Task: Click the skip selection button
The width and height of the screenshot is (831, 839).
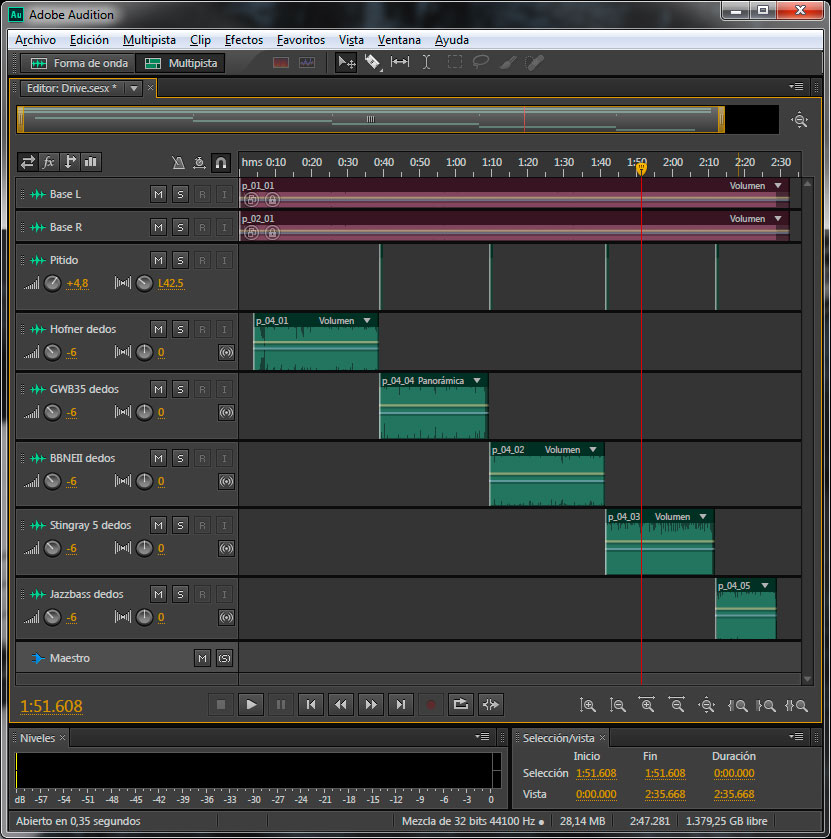Action: tap(490, 705)
